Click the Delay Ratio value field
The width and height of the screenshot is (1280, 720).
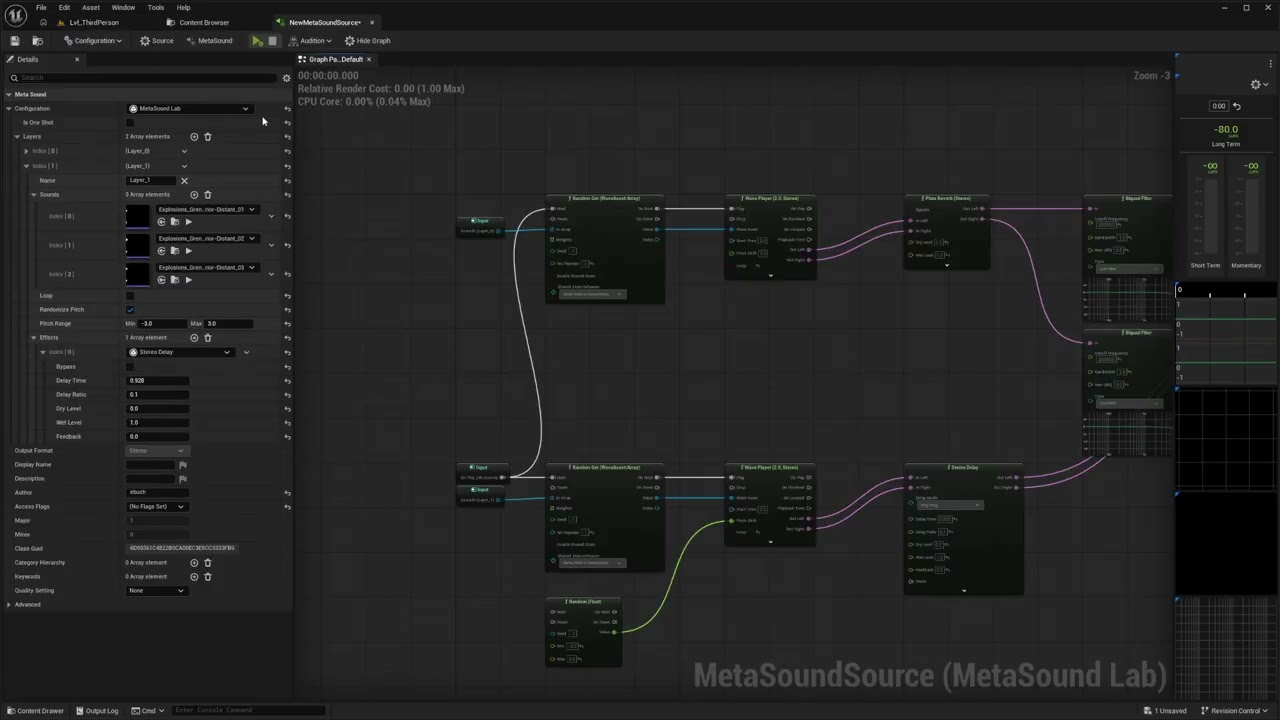[x=158, y=395]
